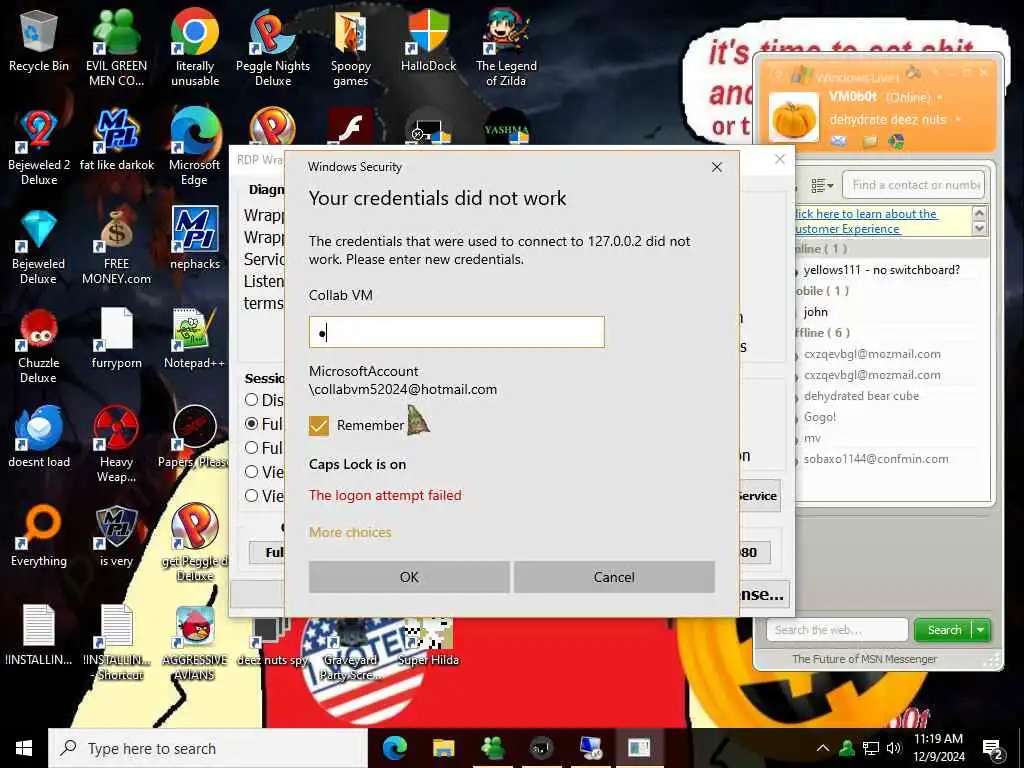Launch HalloDock desktop shortcut

(428, 42)
